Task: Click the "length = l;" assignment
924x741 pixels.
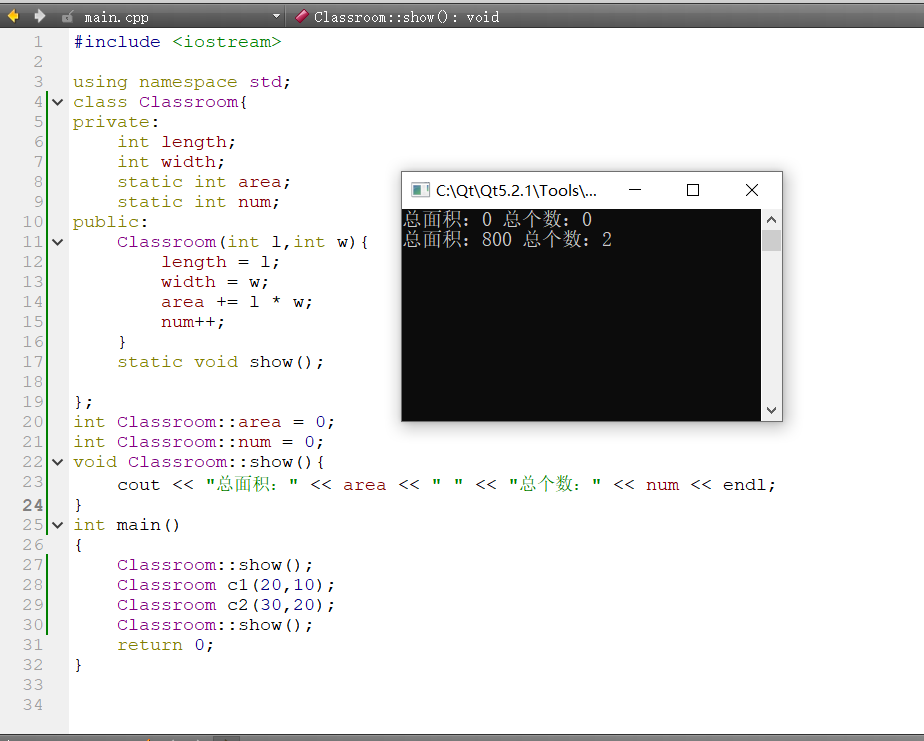Action: (220, 262)
